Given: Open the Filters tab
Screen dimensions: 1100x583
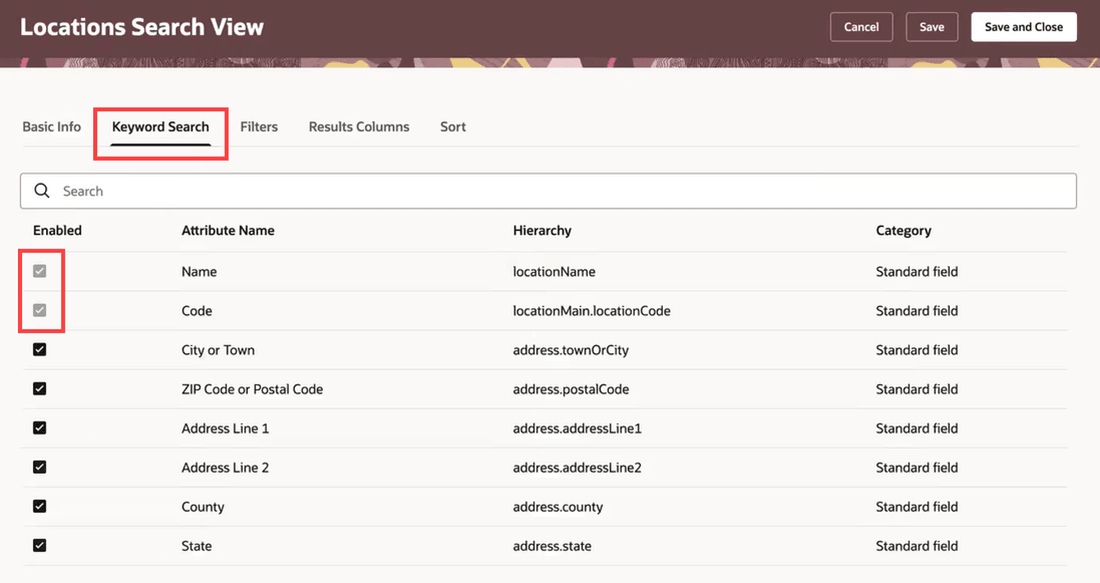Looking at the screenshot, I should [259, 127].
